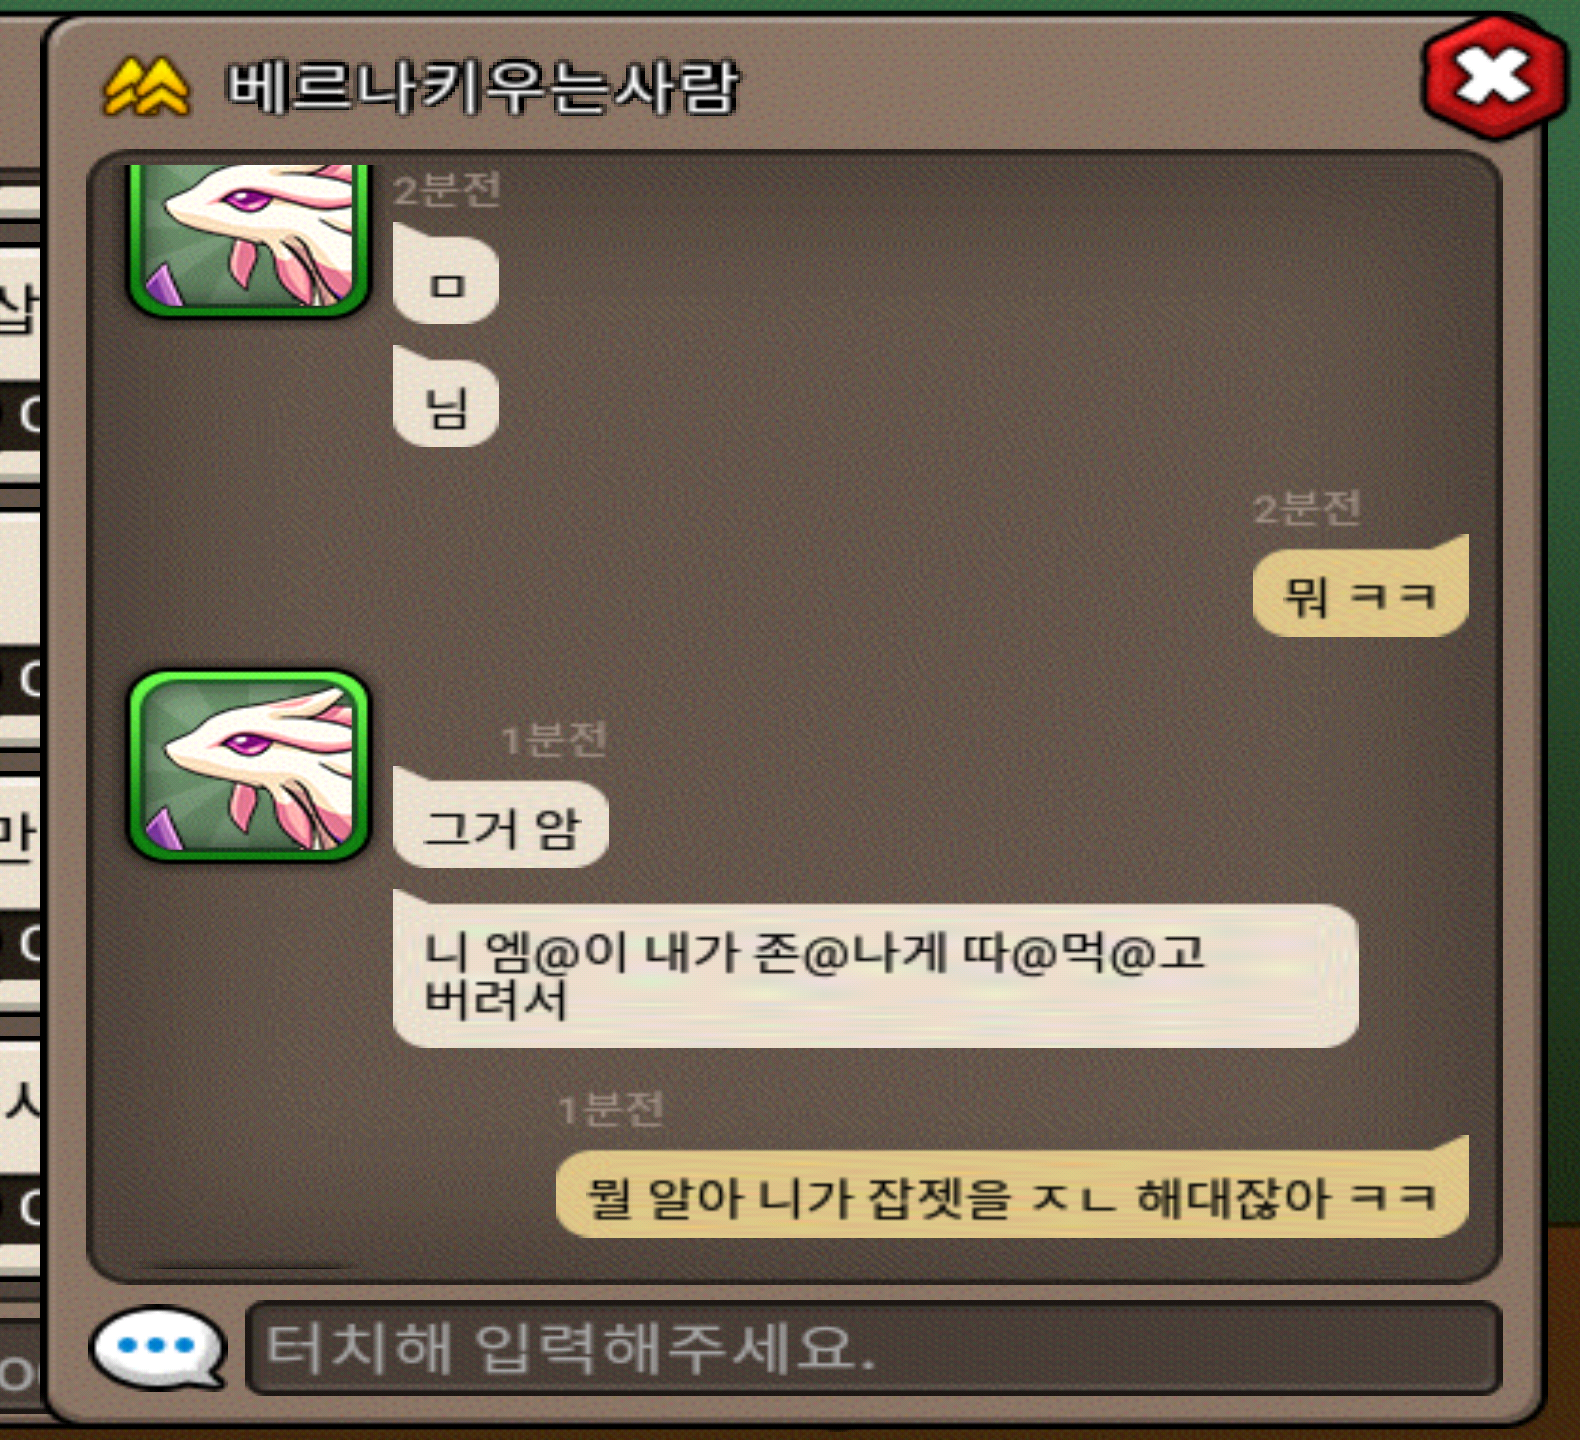Tap the sent "뭐 ㅋㅋ" message bubble

pos(1360,587)
